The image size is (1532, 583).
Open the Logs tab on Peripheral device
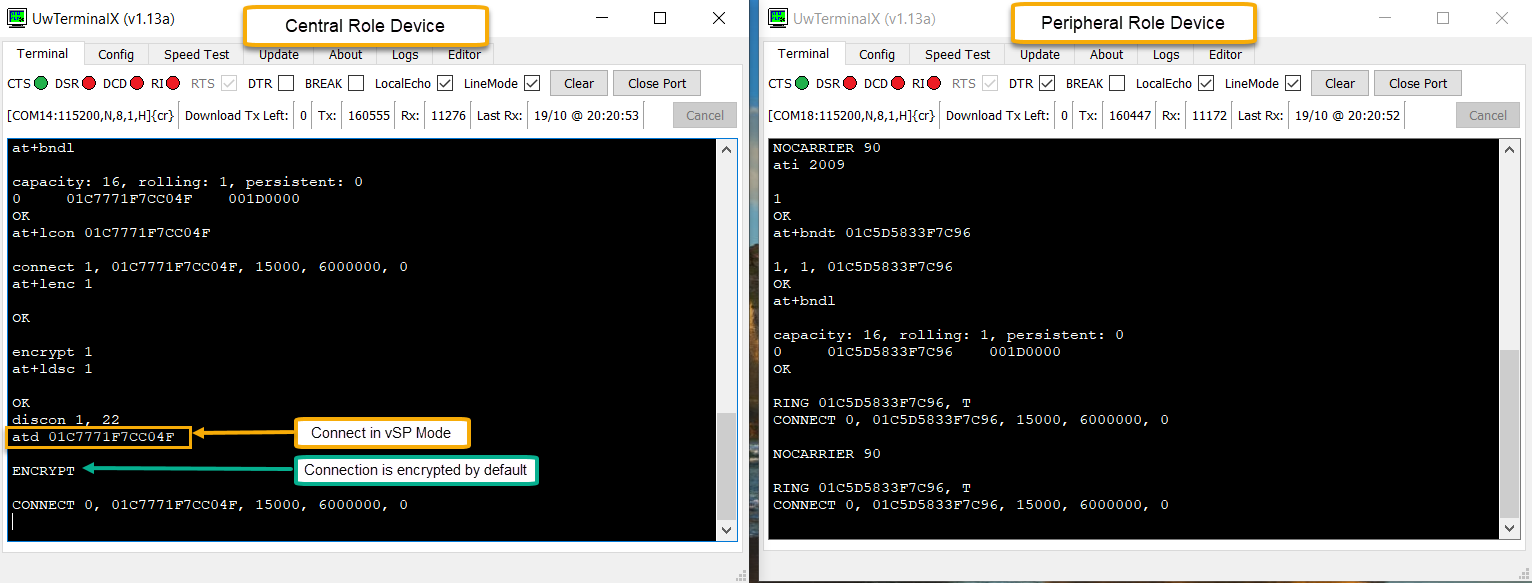click(x=1166, y=54)
